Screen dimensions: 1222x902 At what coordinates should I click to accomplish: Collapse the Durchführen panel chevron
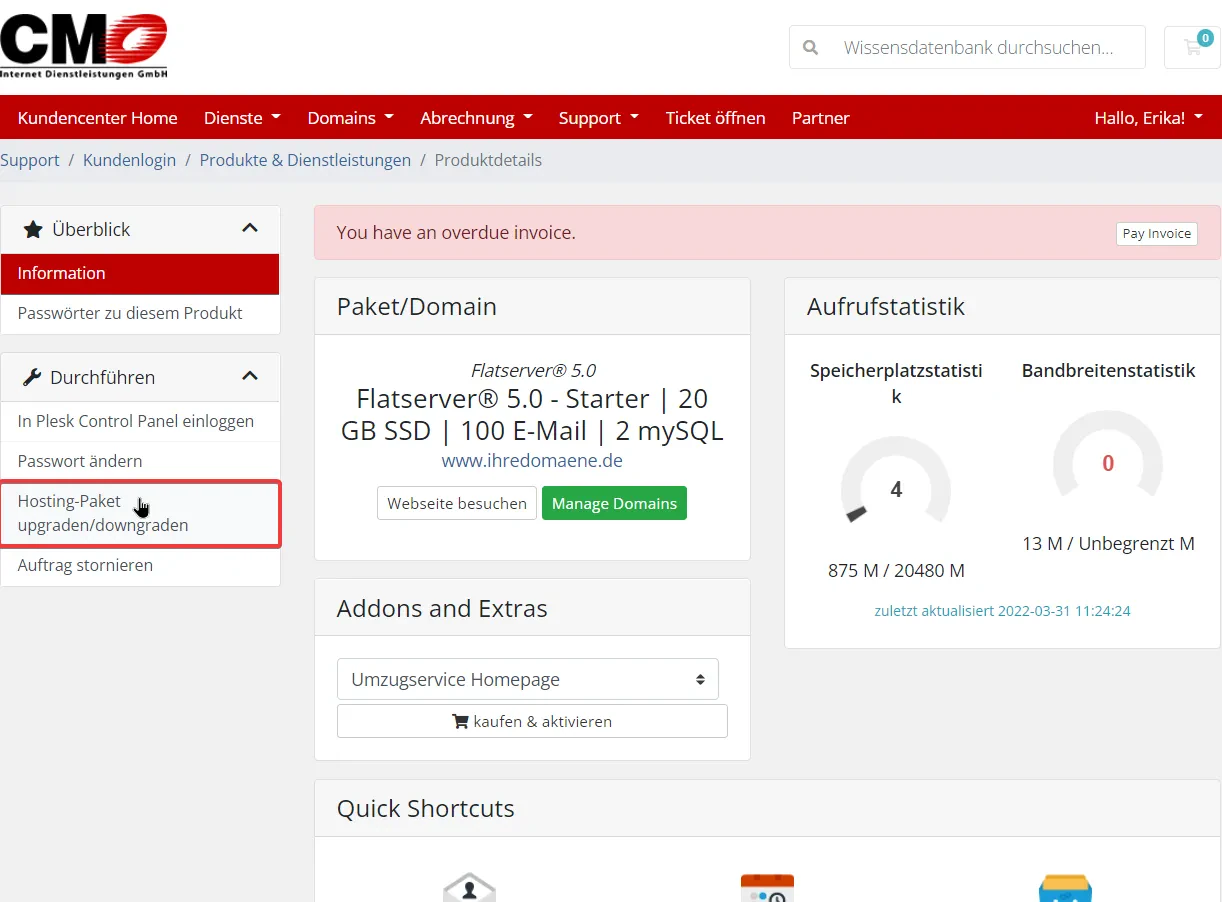tap(250, 377)
